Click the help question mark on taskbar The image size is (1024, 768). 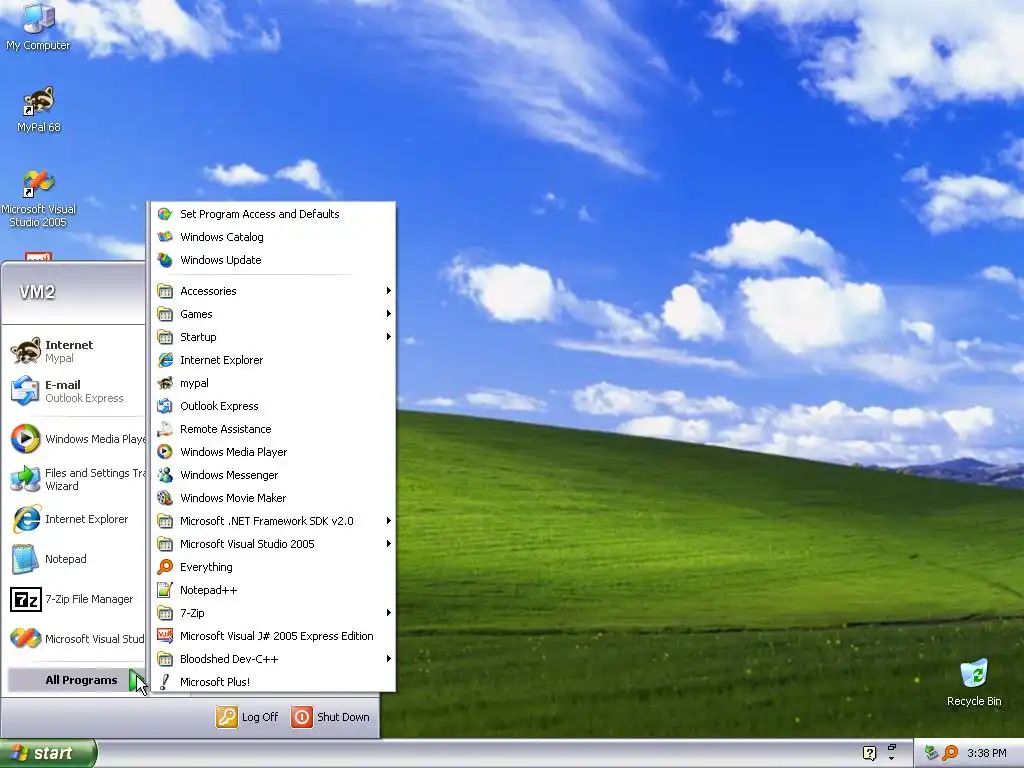869,753
